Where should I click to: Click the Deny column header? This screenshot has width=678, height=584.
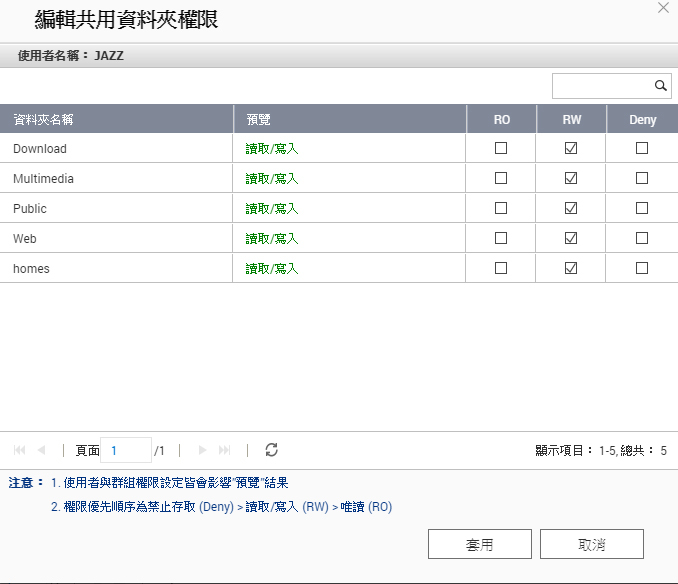[642, 119]
